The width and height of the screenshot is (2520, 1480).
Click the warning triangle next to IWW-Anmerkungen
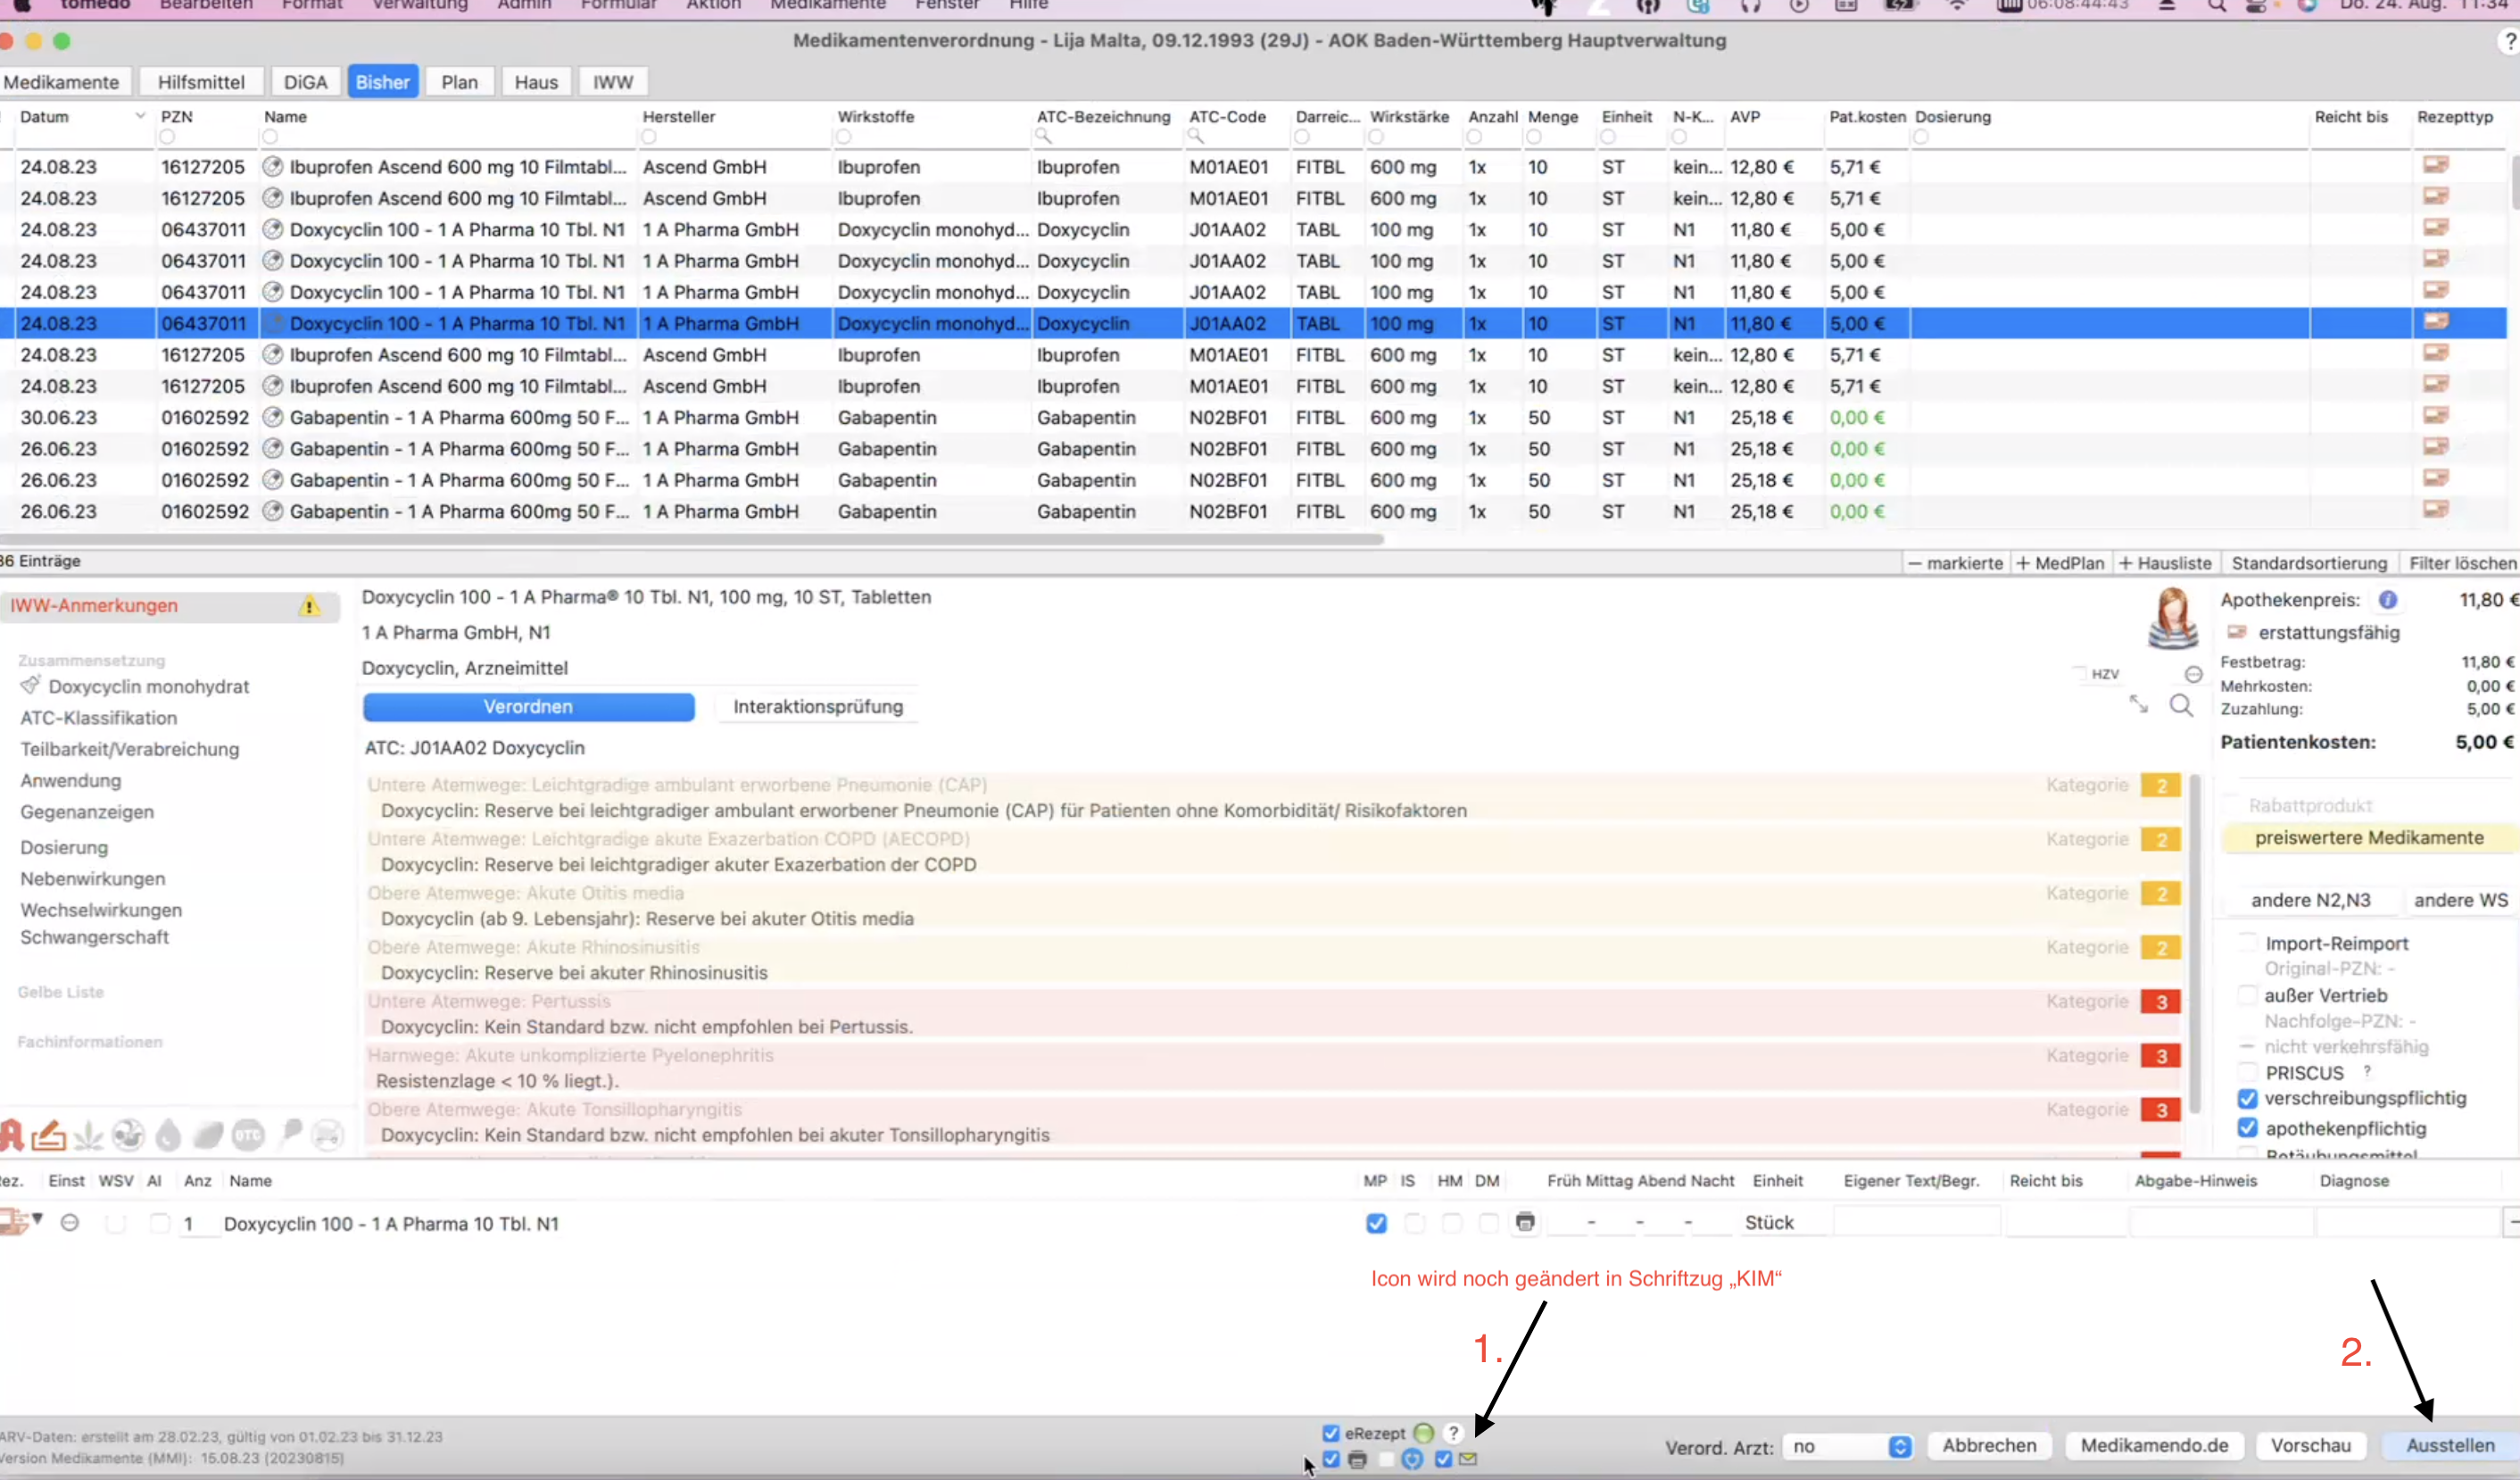coord(309,606)
